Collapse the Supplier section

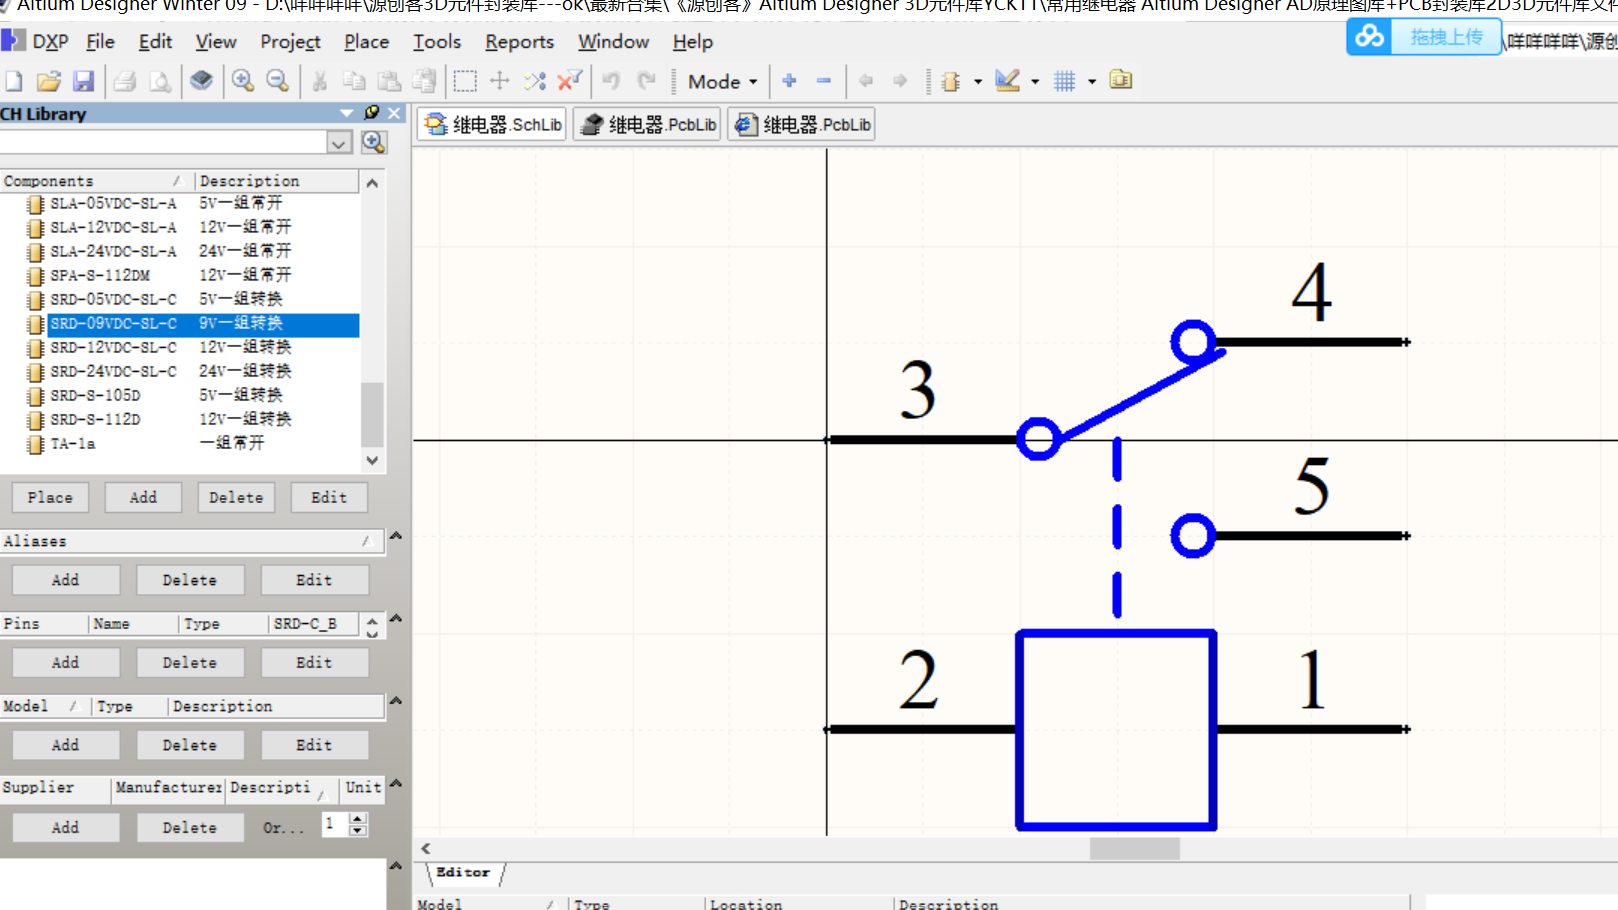(396, 783)
